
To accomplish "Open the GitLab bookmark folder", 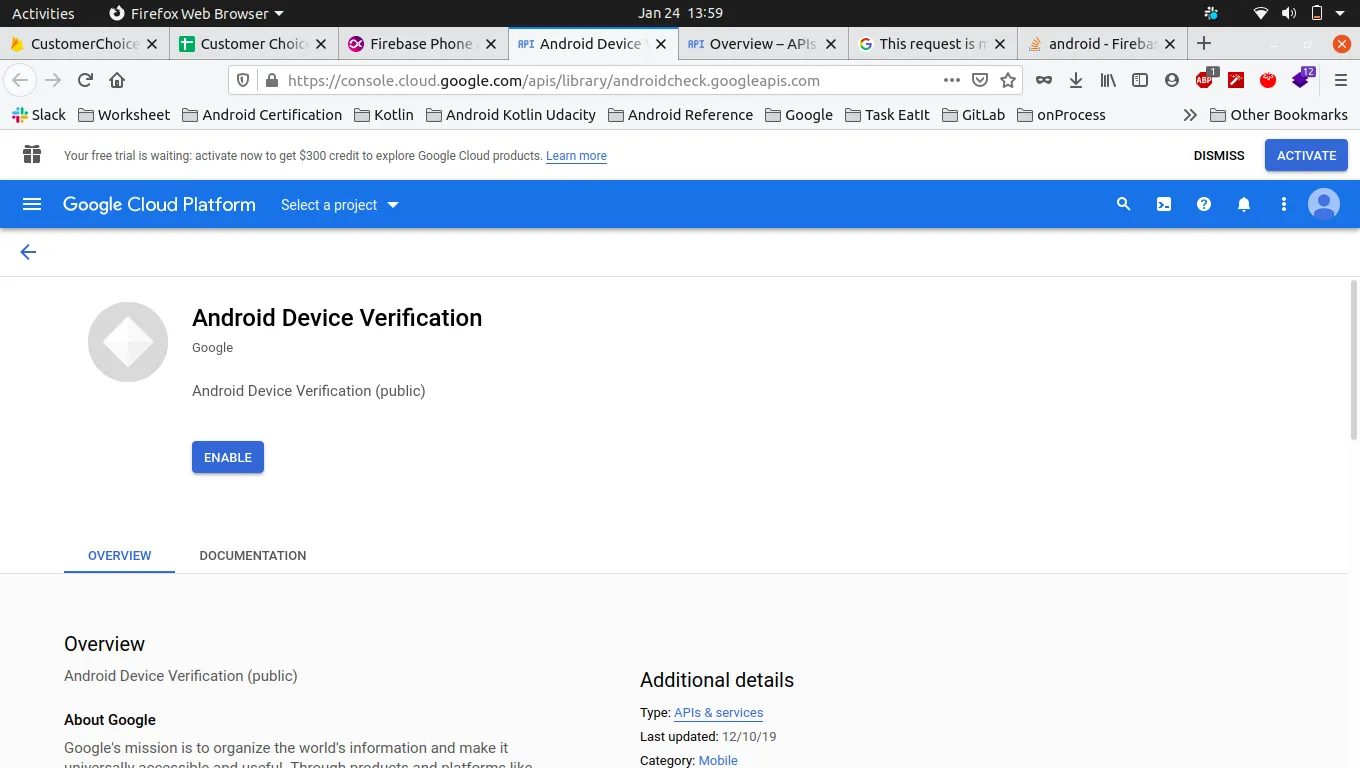I will pyautogui.click(x=973, y=115).
